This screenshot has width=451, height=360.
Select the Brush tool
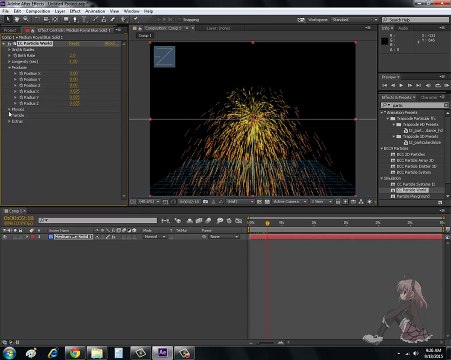point(95,20)
